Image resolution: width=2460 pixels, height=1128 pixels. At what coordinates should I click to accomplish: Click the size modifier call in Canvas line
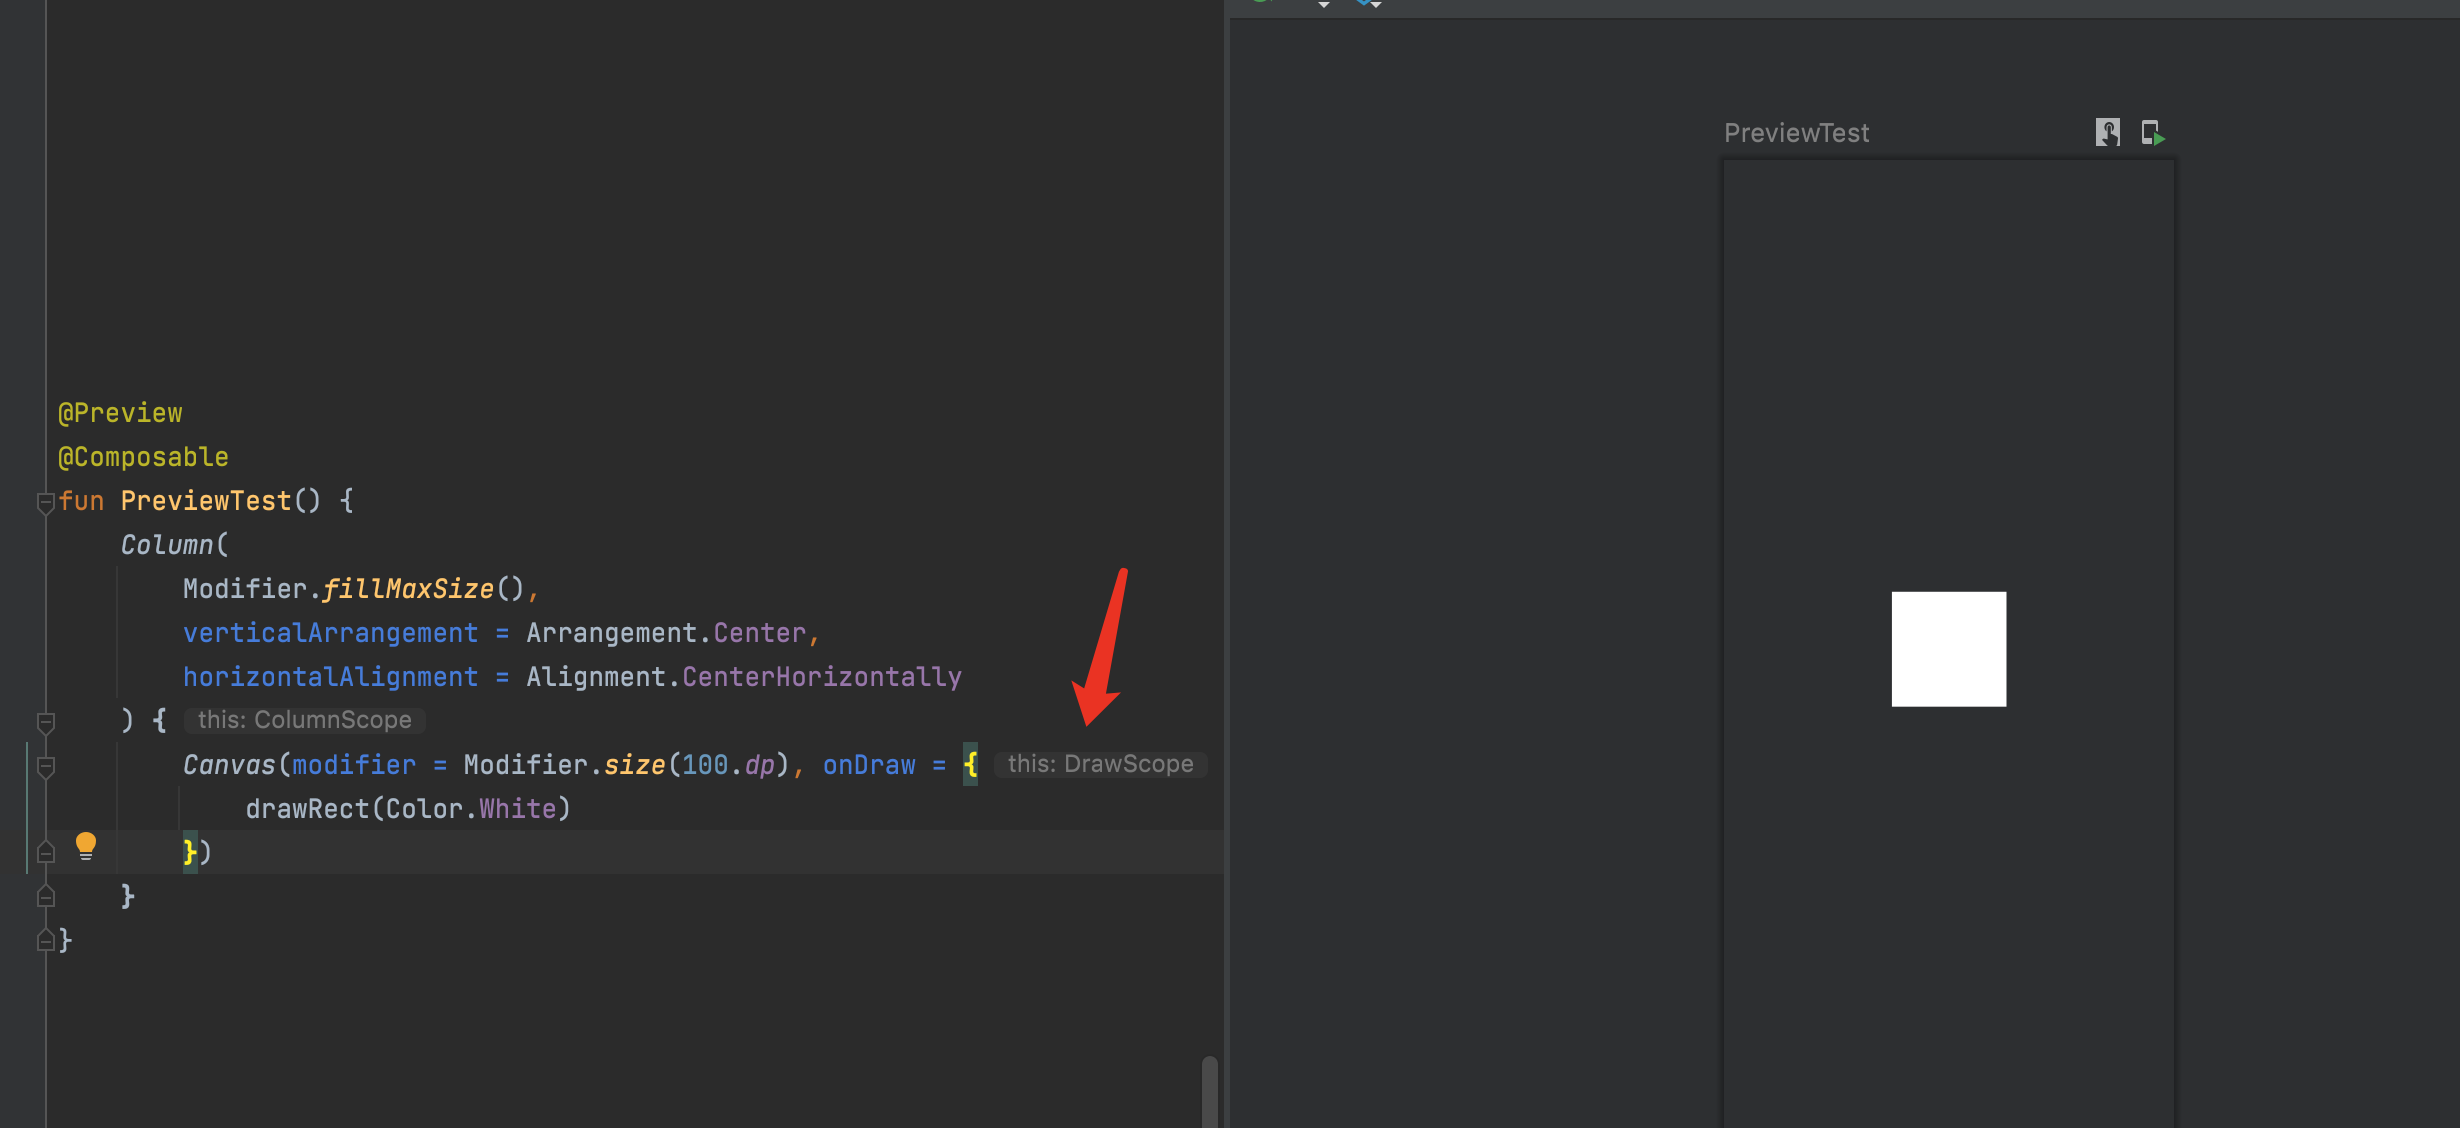[634, 765]
